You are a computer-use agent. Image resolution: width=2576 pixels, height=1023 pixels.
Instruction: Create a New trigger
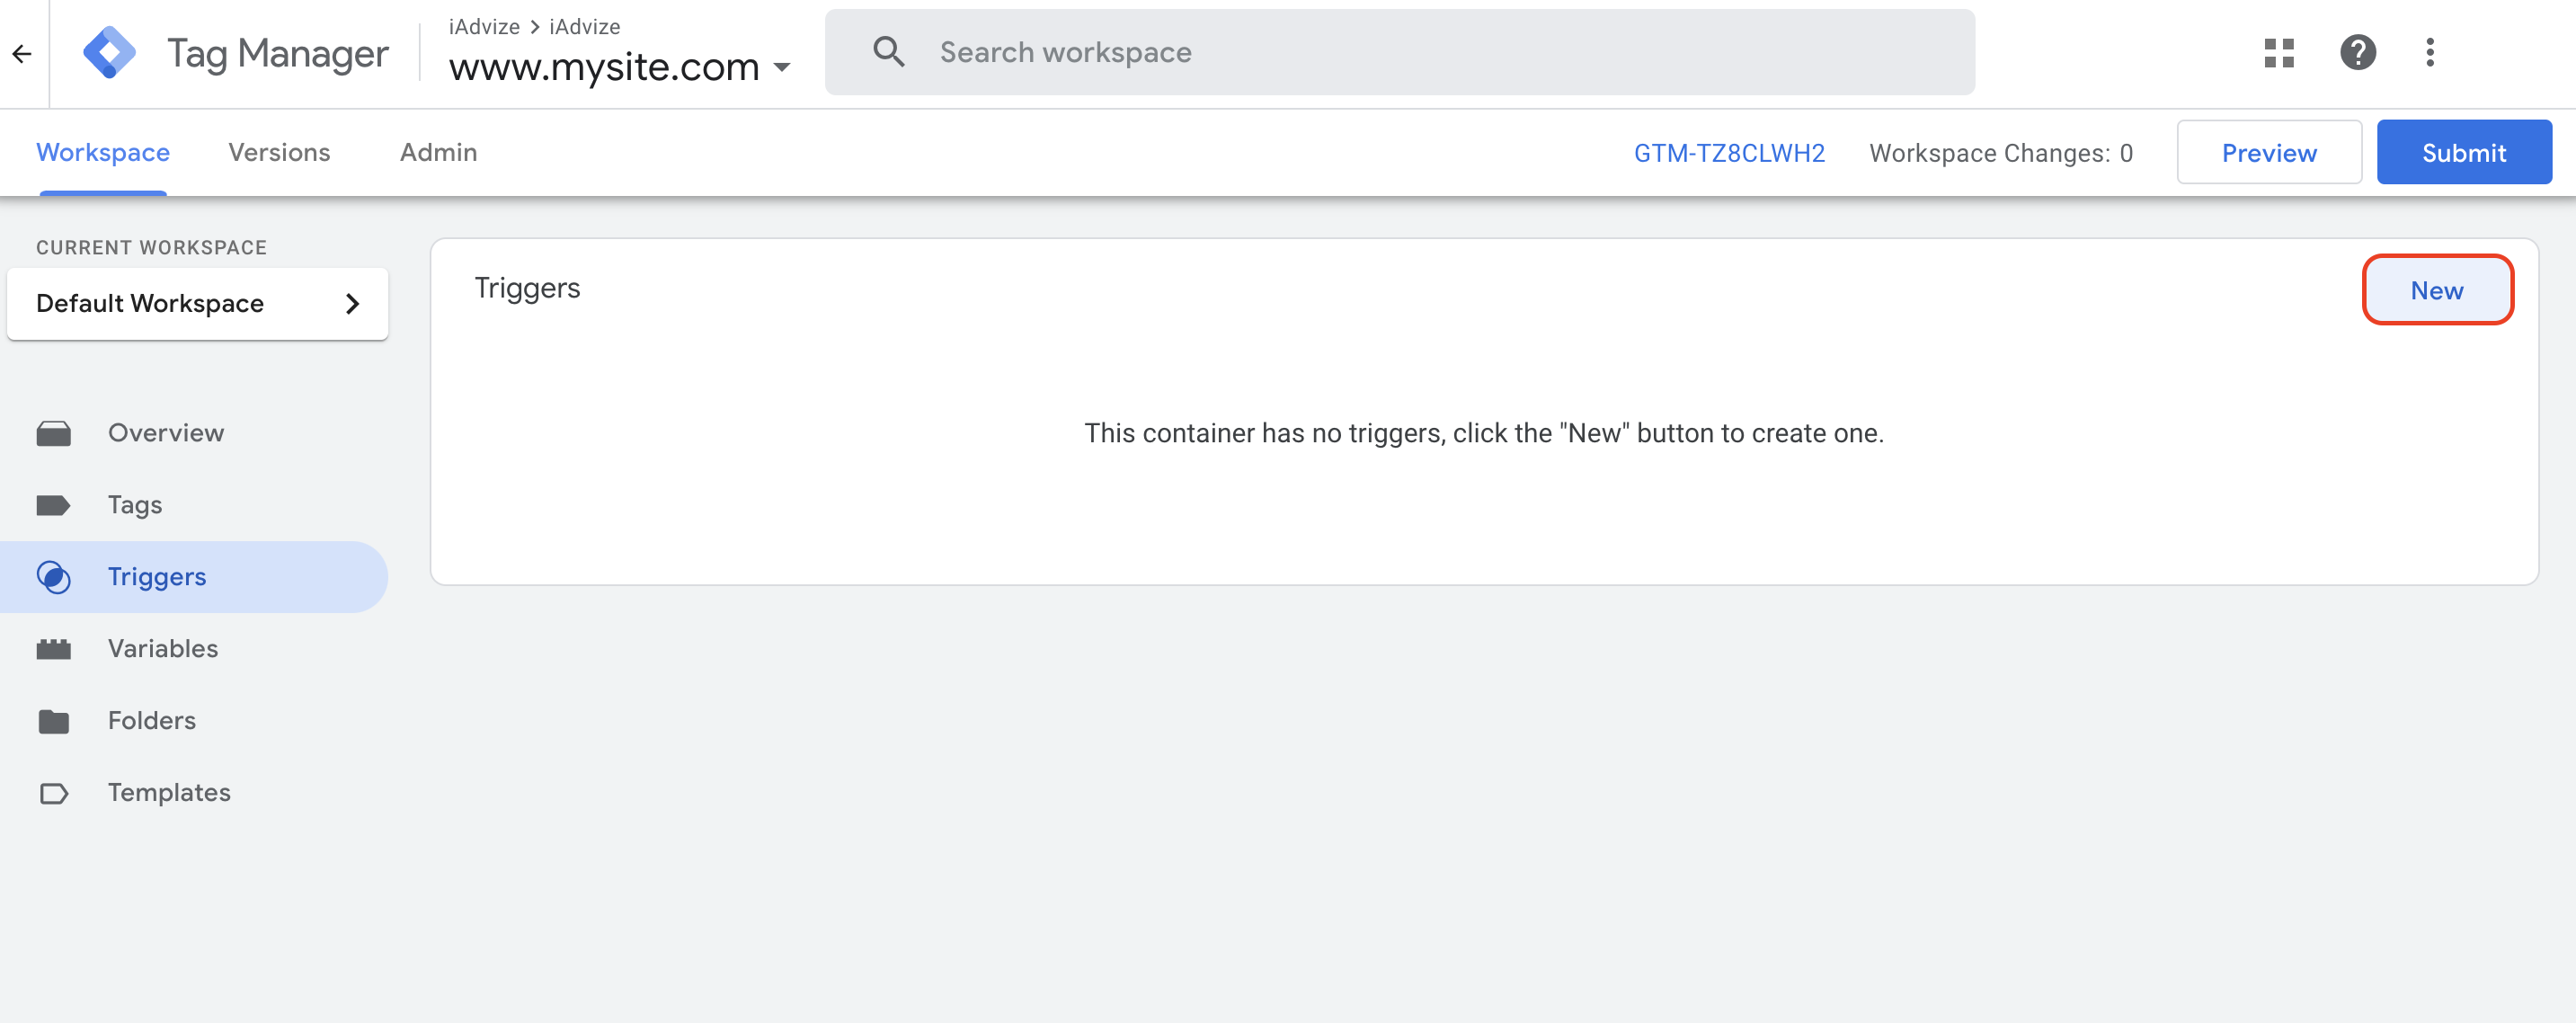click(x=2436, y=290)
